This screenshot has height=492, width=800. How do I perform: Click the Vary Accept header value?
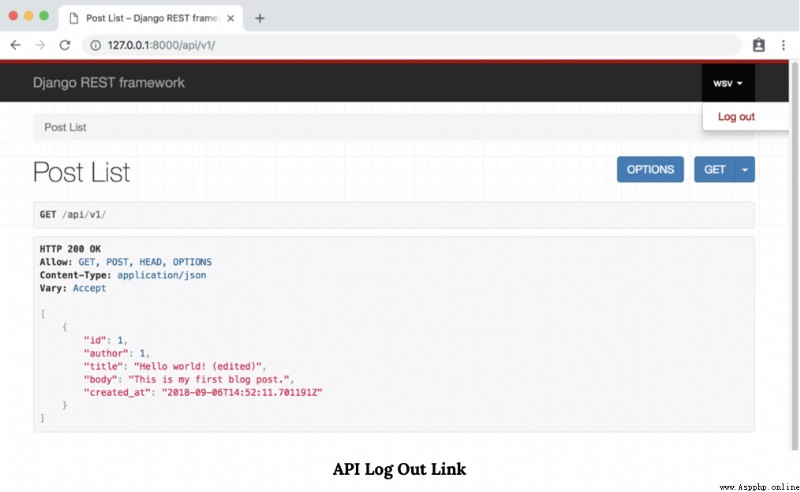pyautogui.click(x=89, y=288)
